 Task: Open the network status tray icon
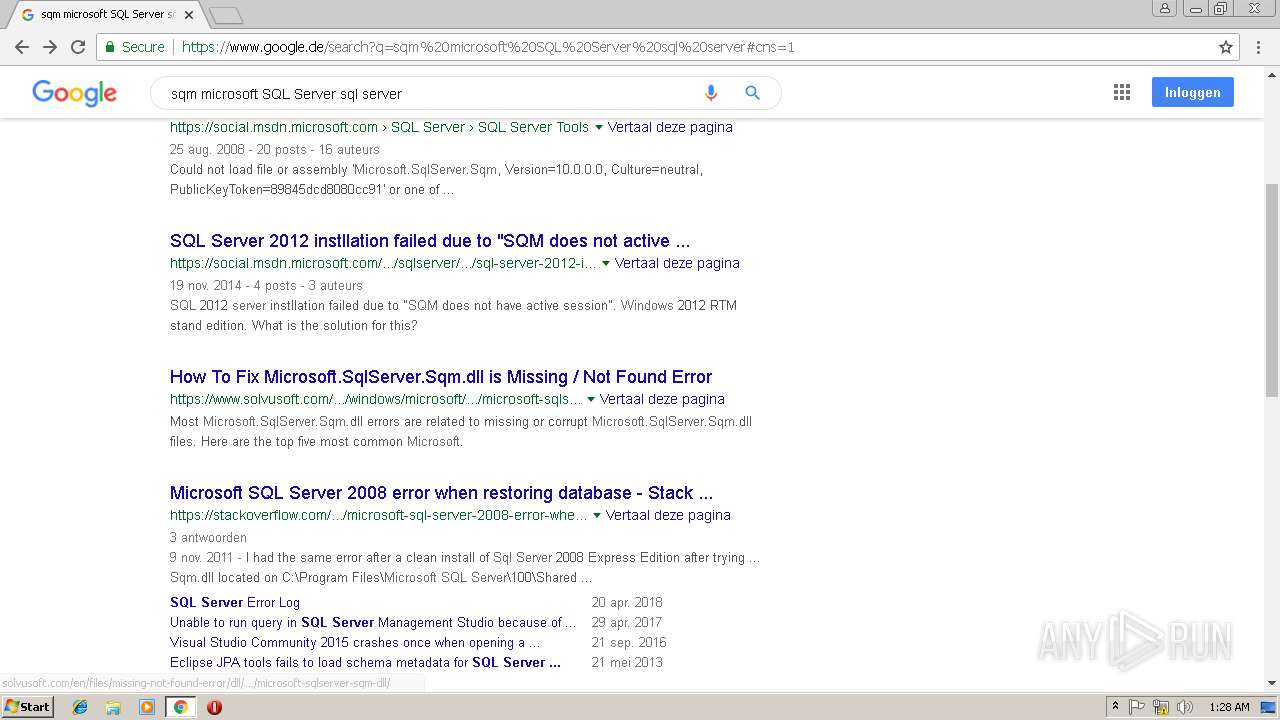click(1161, 707)
